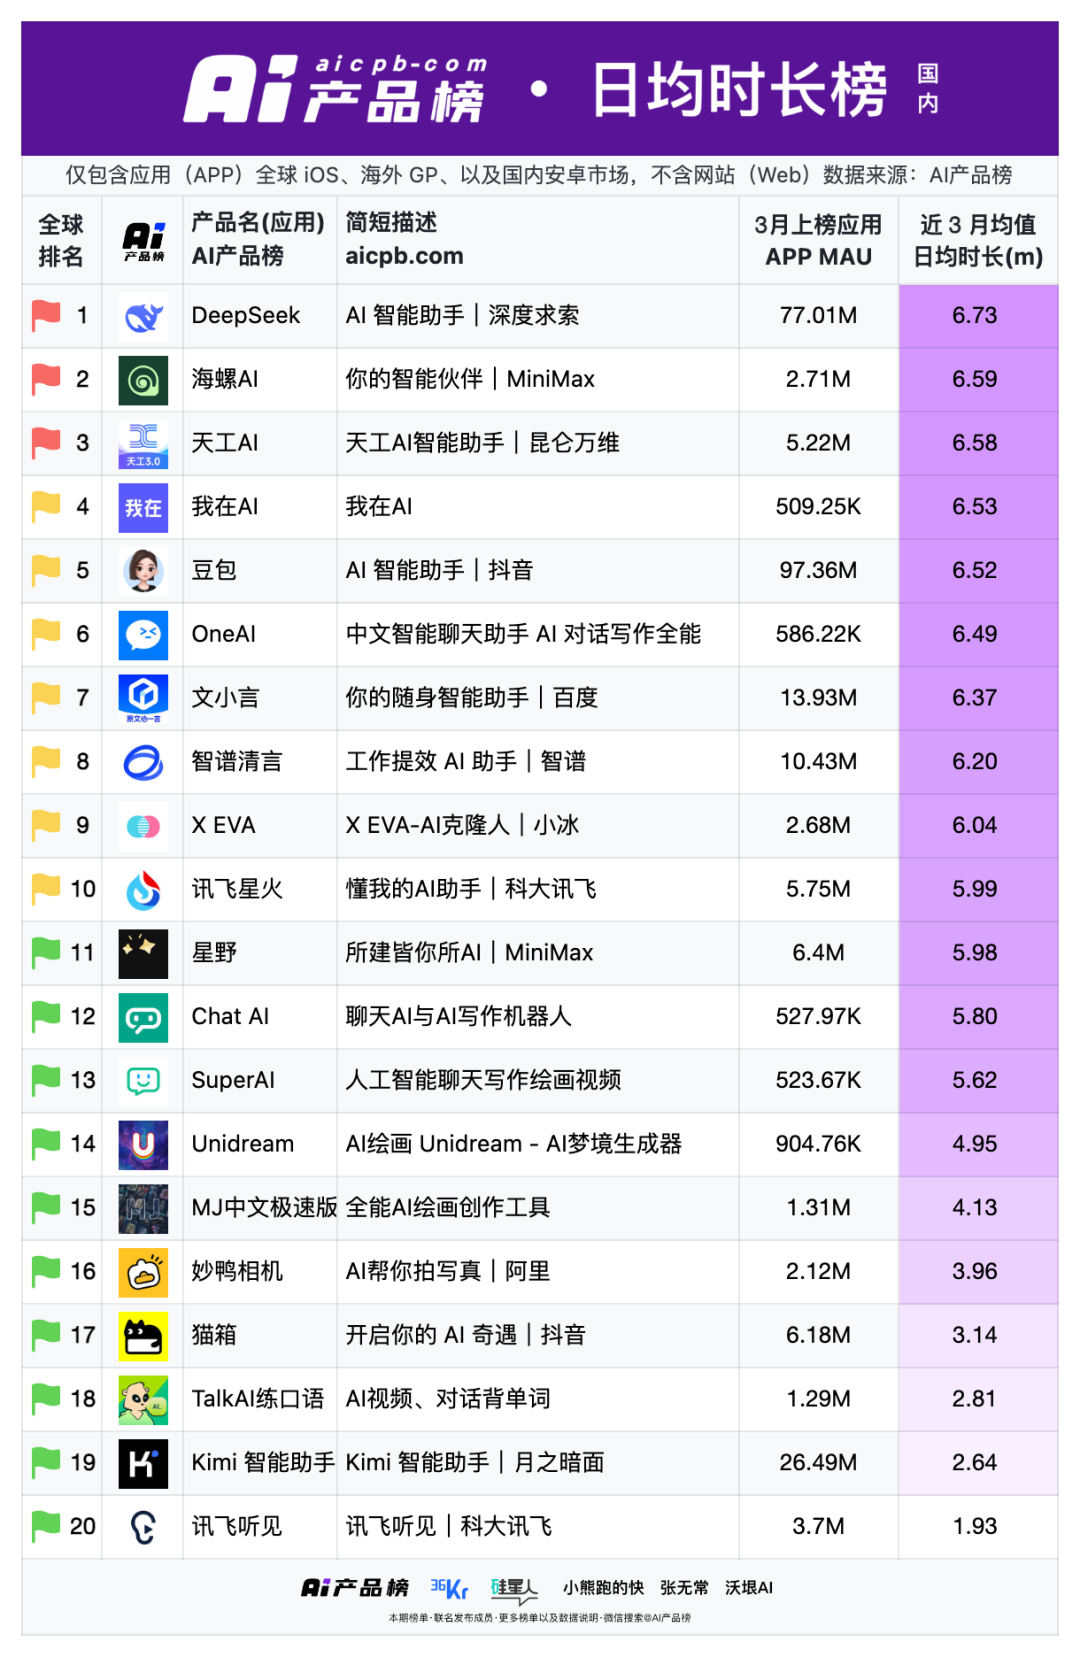The height and width of the screenshot is (1657, 1080).
Task: Click the 文小言 product name
Action: point(225,698)
